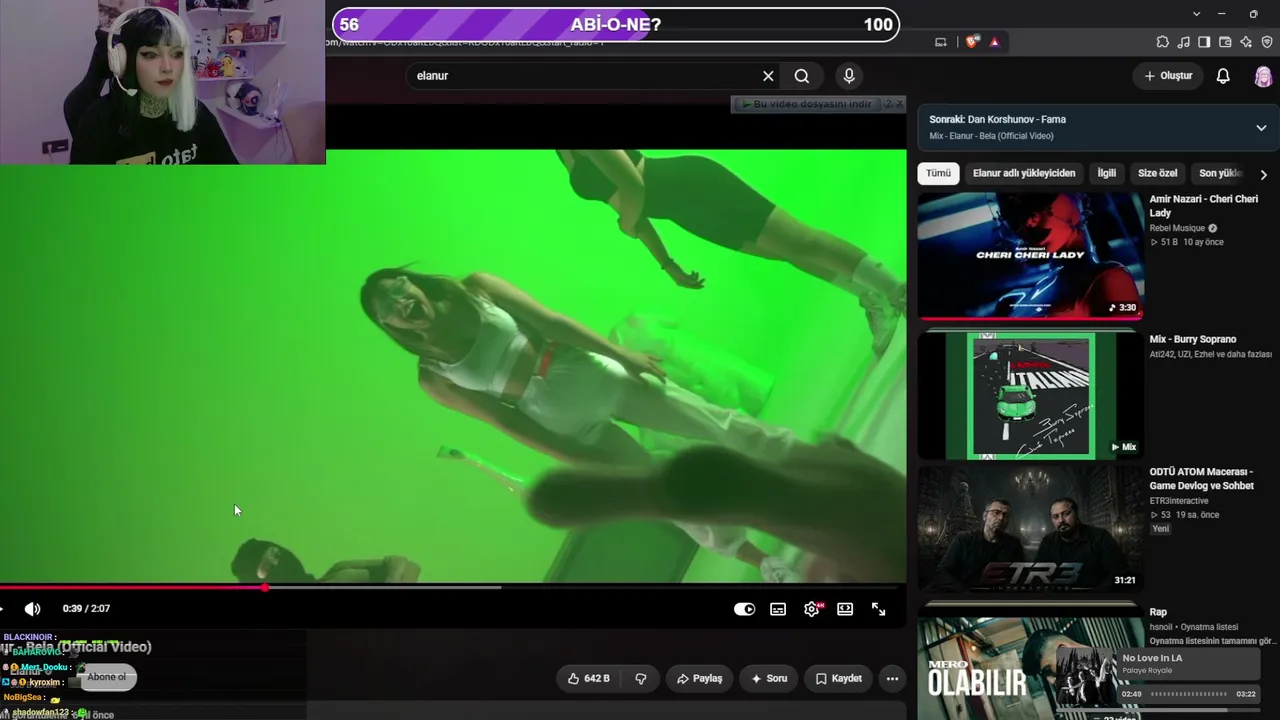Select Elanur adlı yükleyiciden chip
The image size is (1280, 720).
click(1024, 173)
